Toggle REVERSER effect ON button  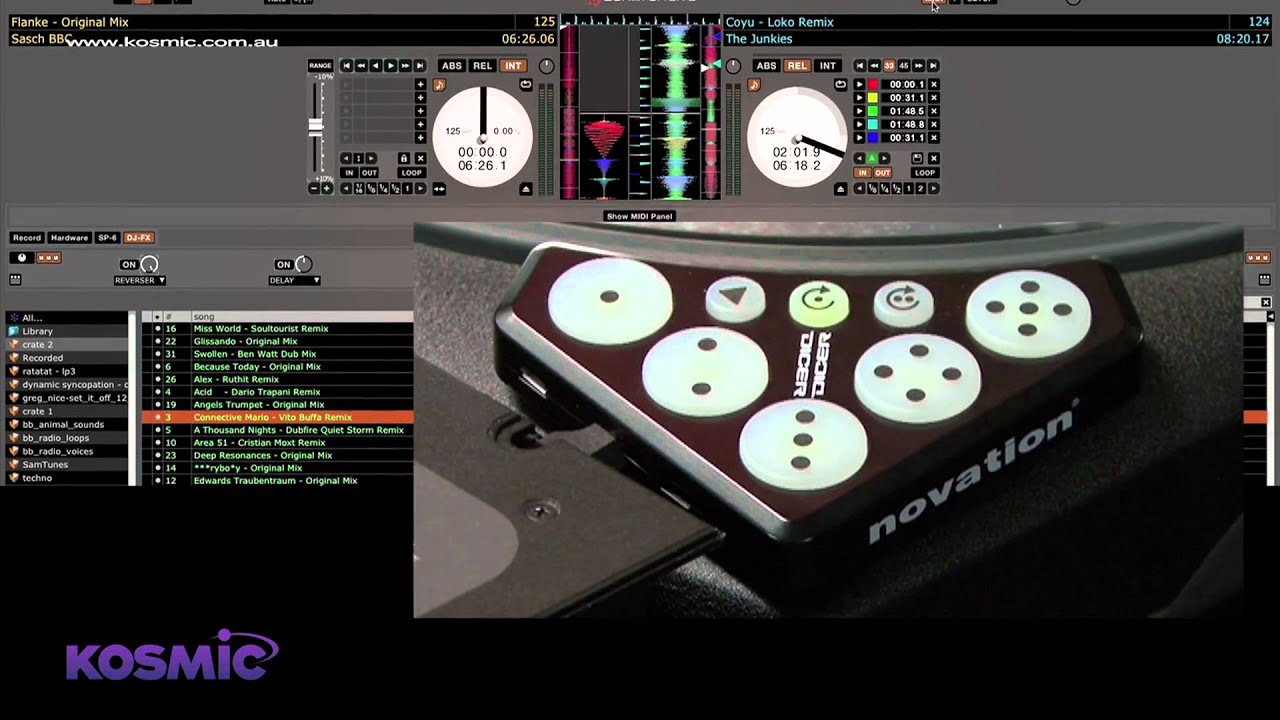[128, 264]
